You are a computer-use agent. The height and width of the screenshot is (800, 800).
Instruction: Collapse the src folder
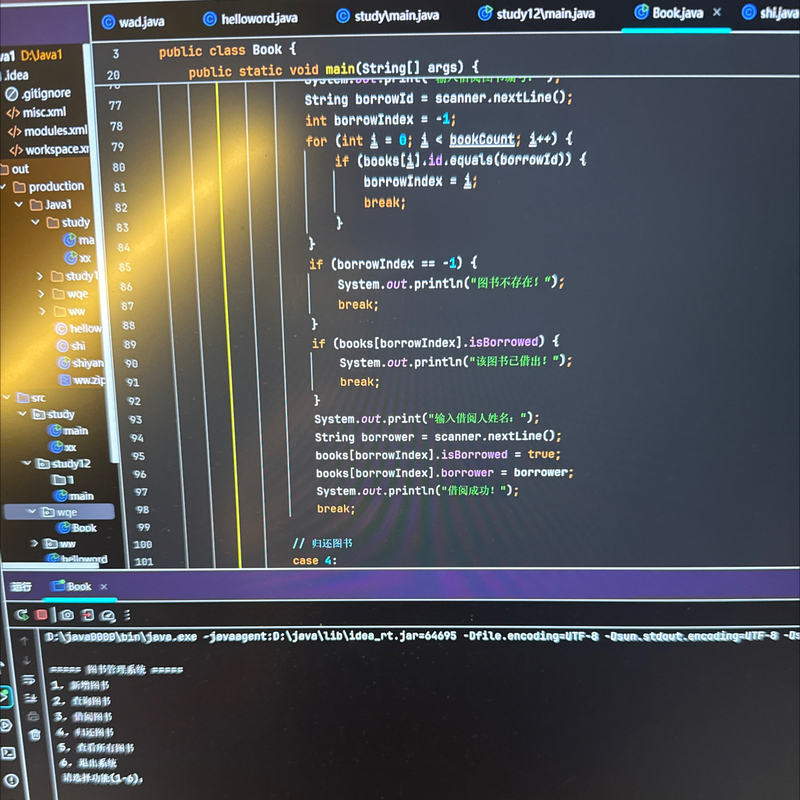click(x=7, y=397)
